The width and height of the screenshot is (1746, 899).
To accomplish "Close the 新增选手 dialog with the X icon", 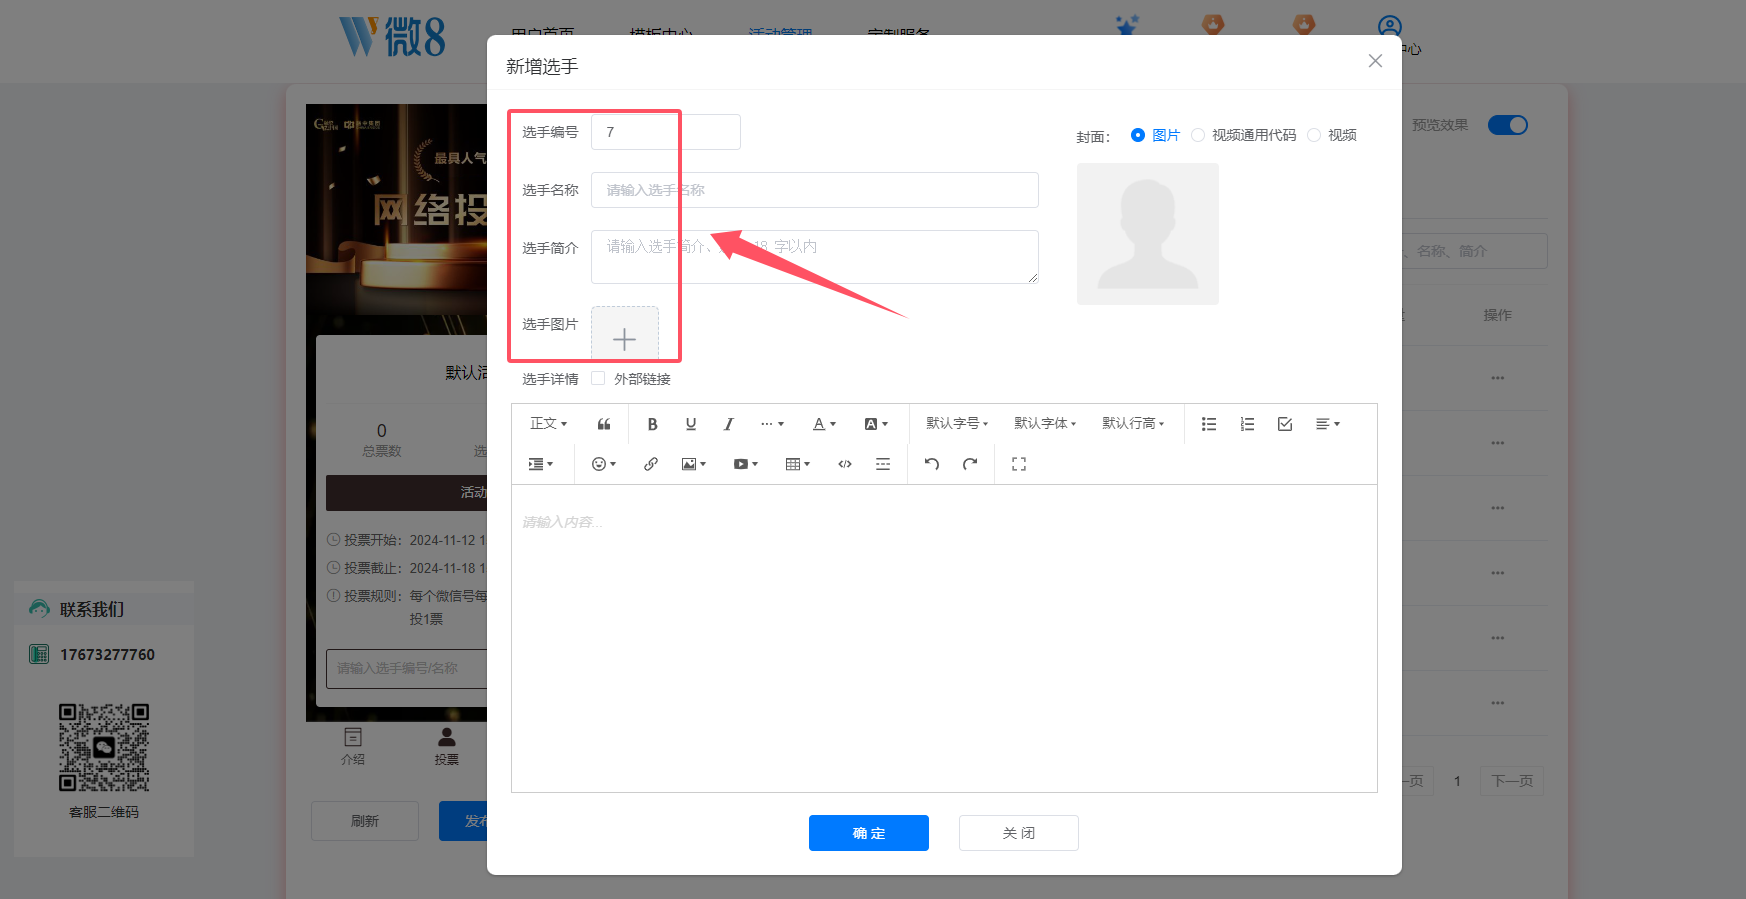I will [x=1375, y=61].
